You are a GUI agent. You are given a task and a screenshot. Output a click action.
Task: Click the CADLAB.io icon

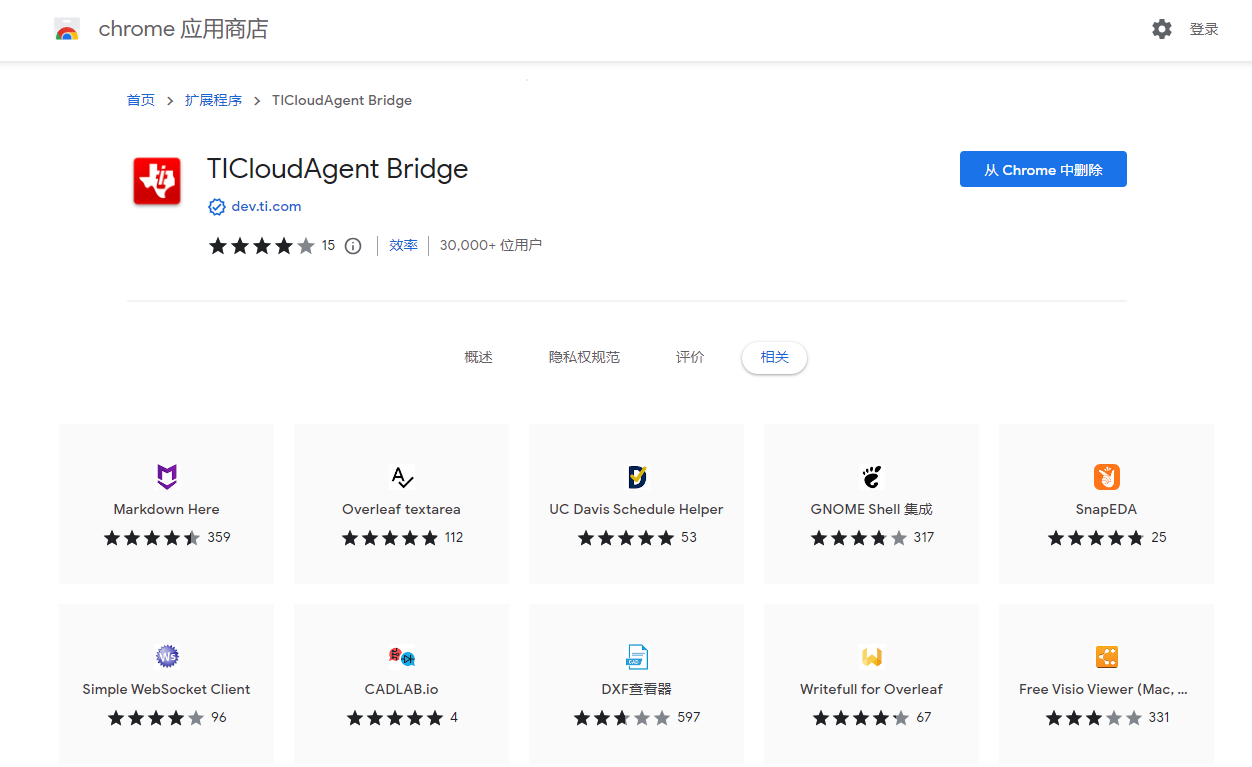[402, 656]
